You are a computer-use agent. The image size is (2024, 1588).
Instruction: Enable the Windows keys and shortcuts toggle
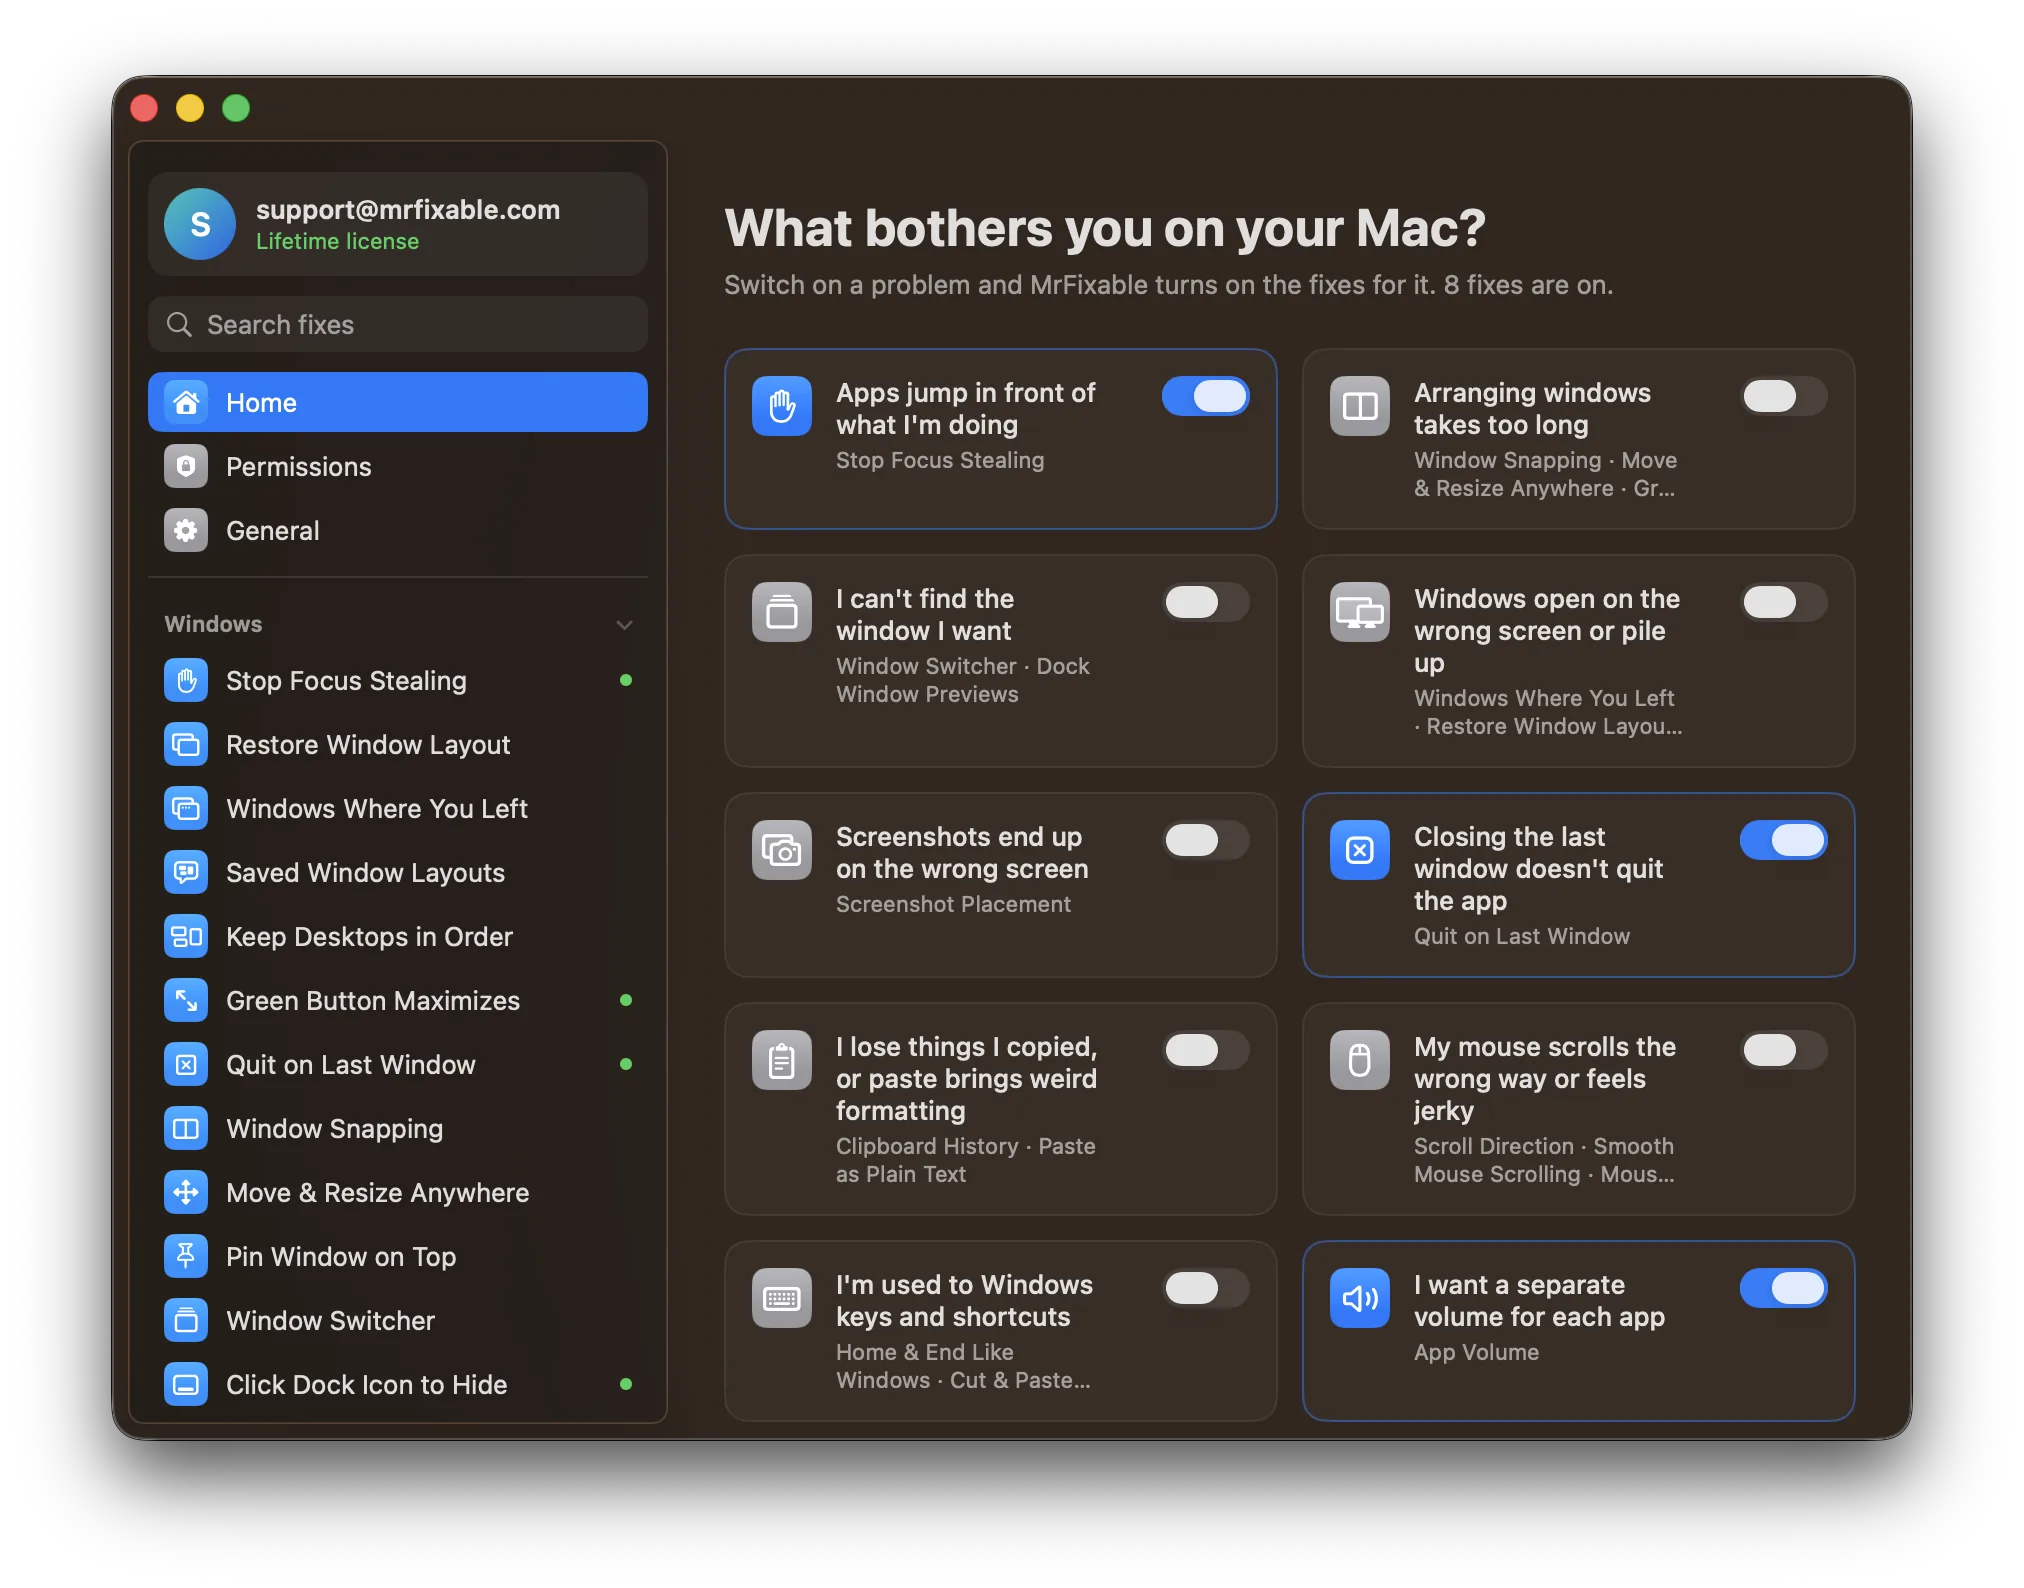(1206, 1288)
